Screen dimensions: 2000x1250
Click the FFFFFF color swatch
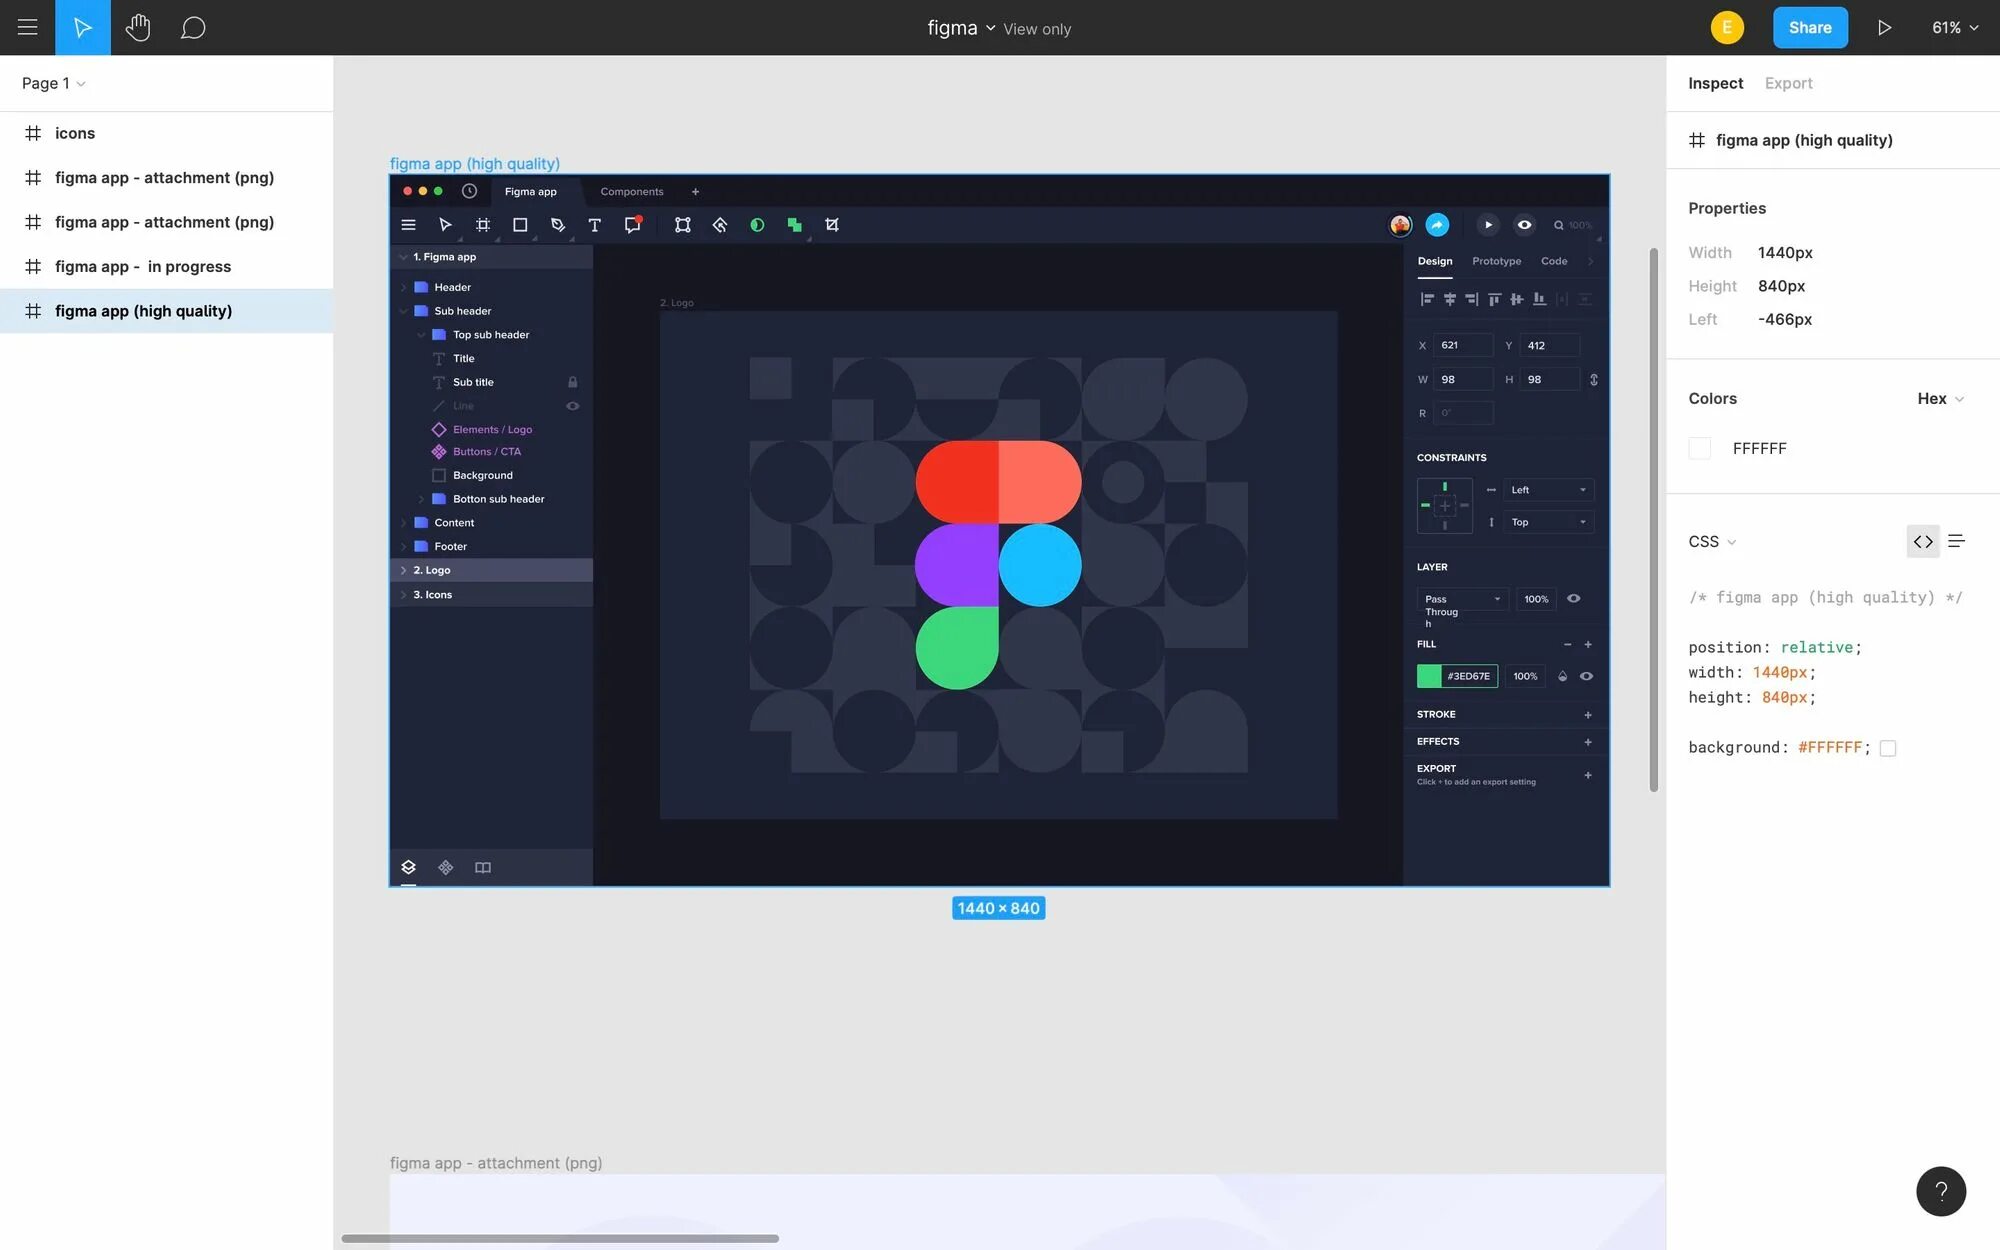click(1699, 448)
